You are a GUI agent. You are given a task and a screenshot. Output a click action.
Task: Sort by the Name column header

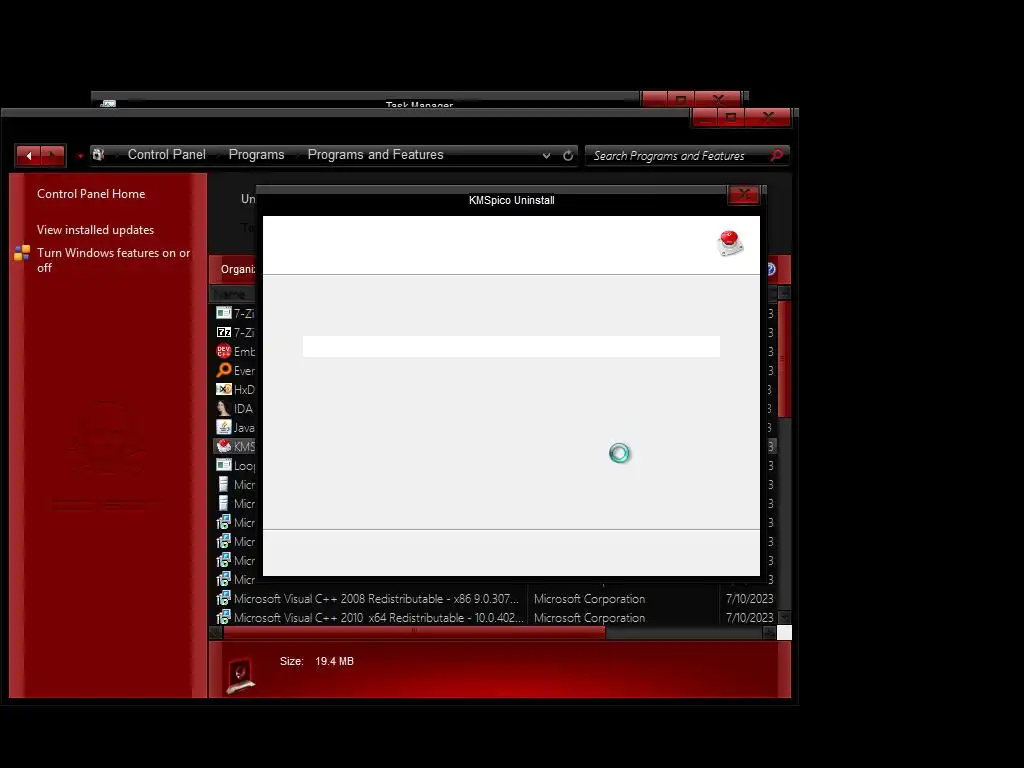[232, 295]
